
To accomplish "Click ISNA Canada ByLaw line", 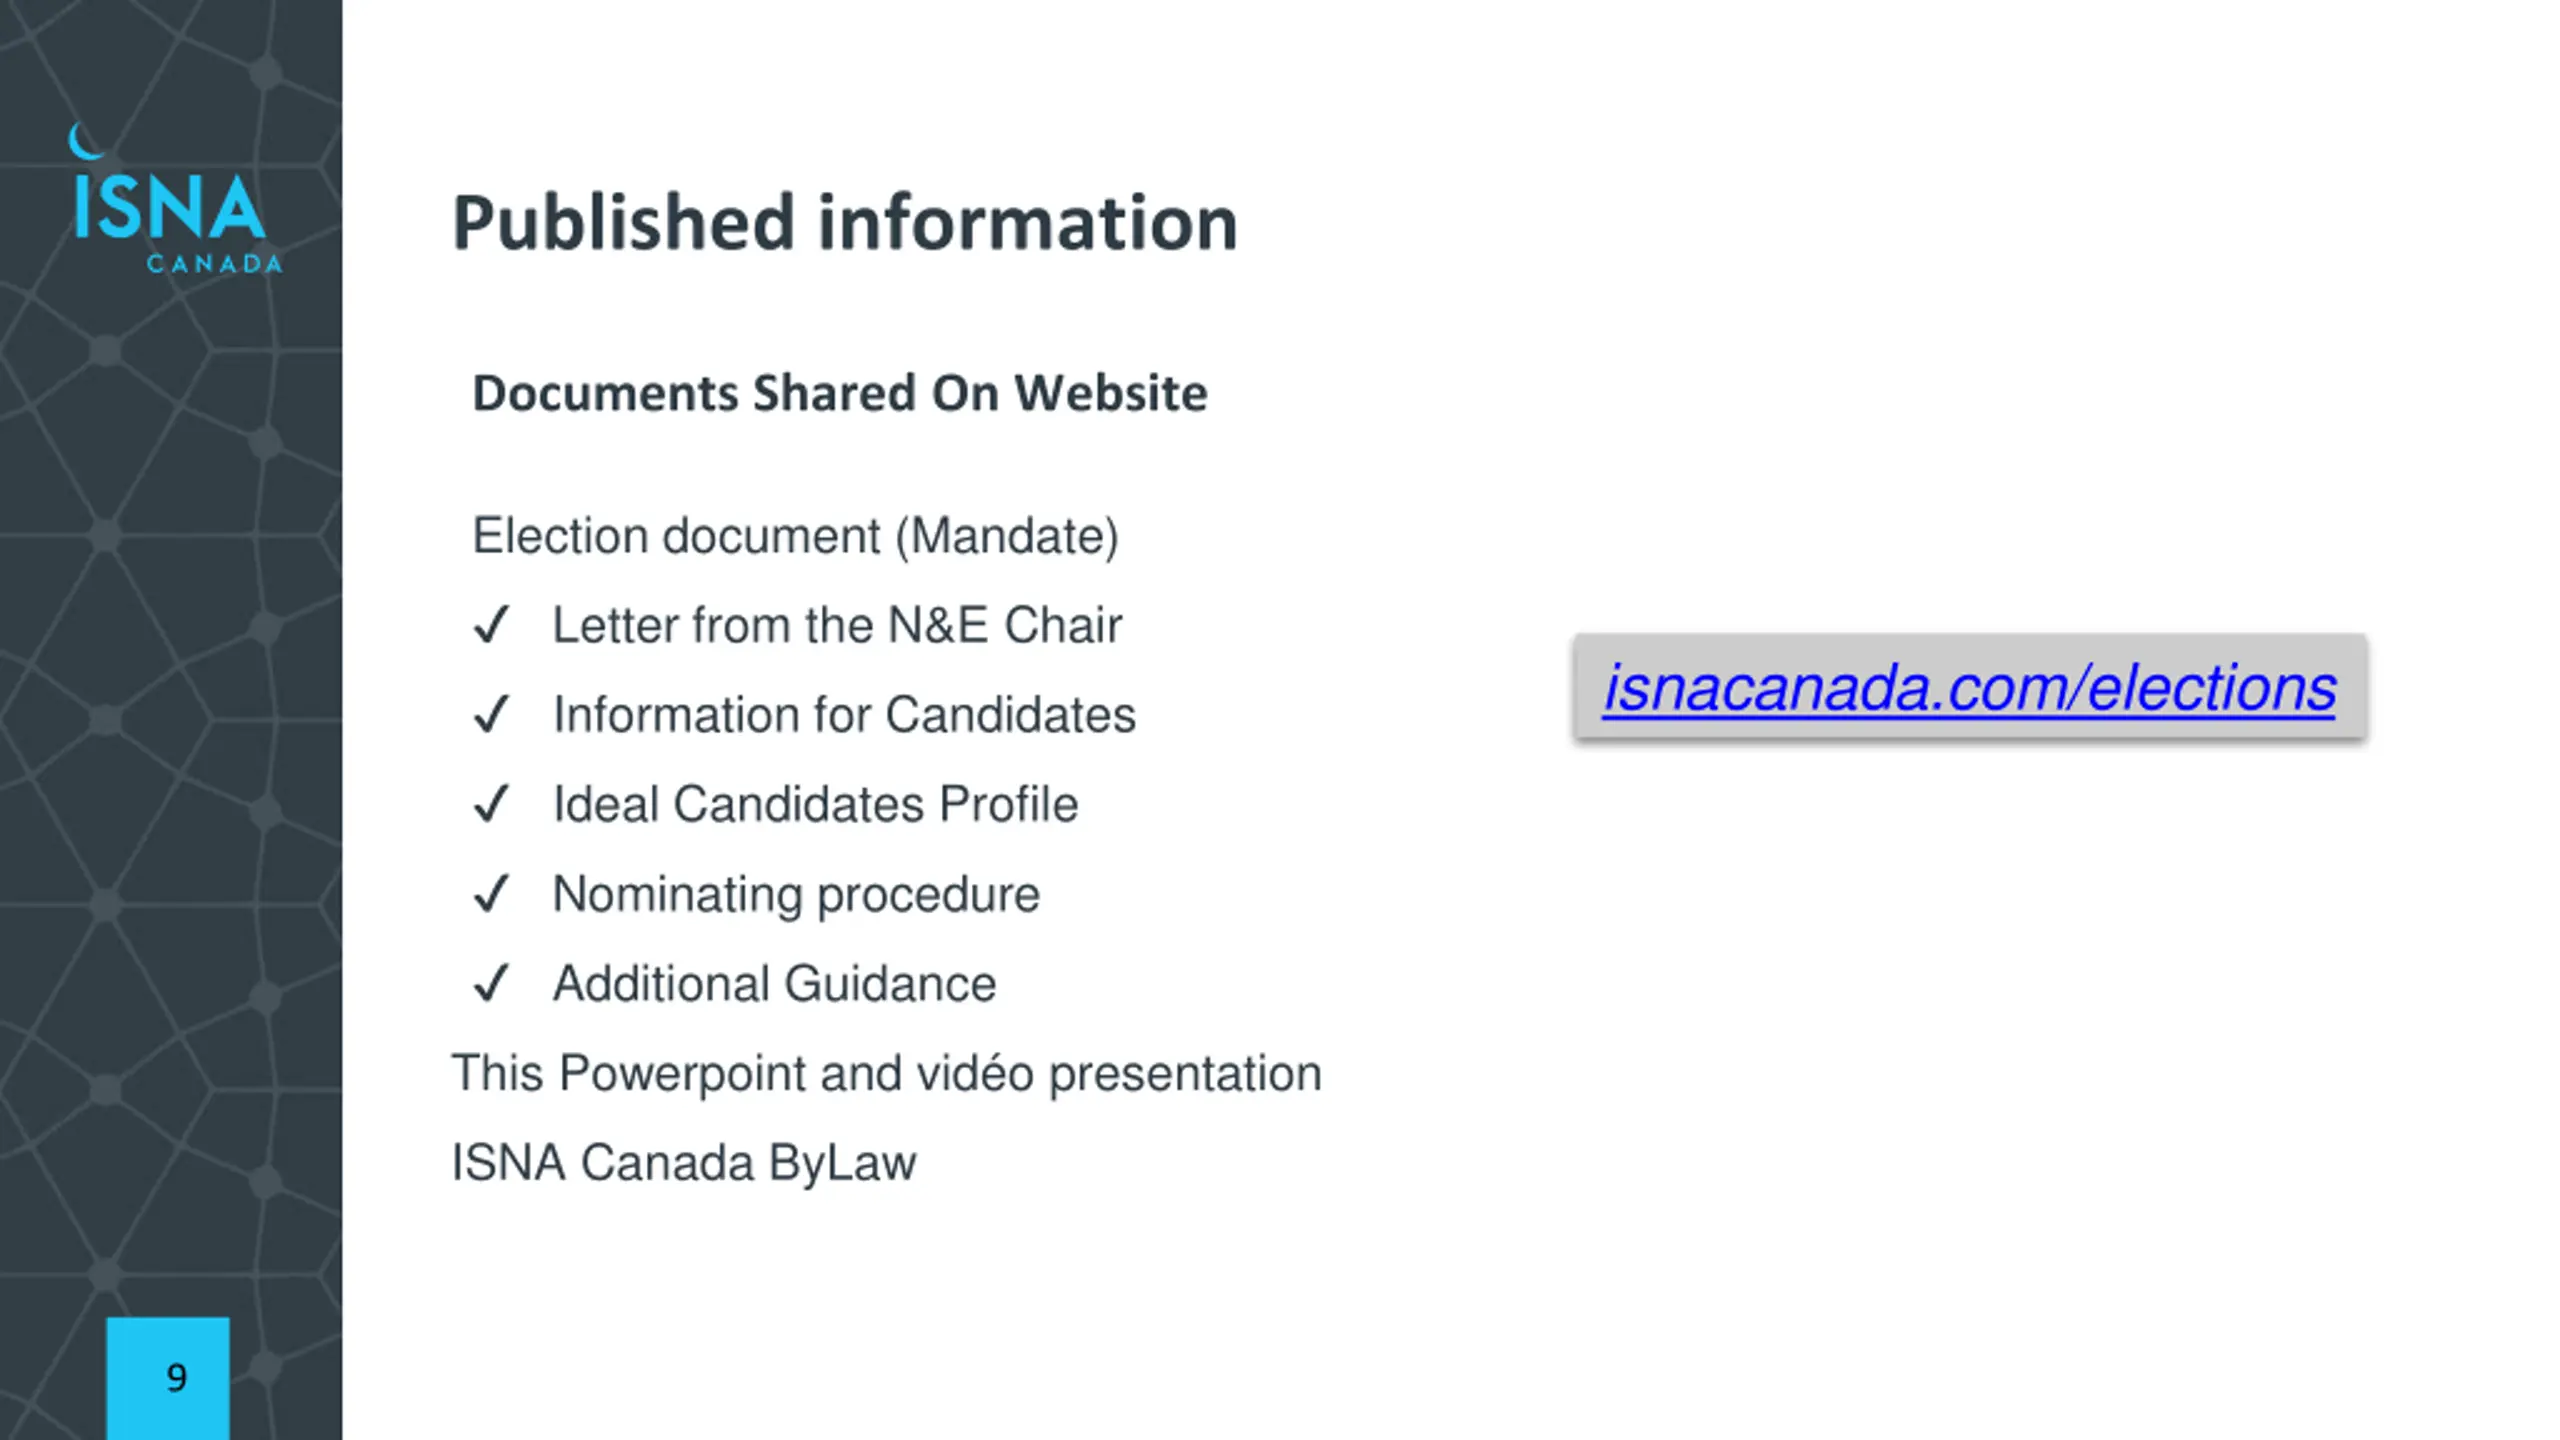I will [684, 1163].
